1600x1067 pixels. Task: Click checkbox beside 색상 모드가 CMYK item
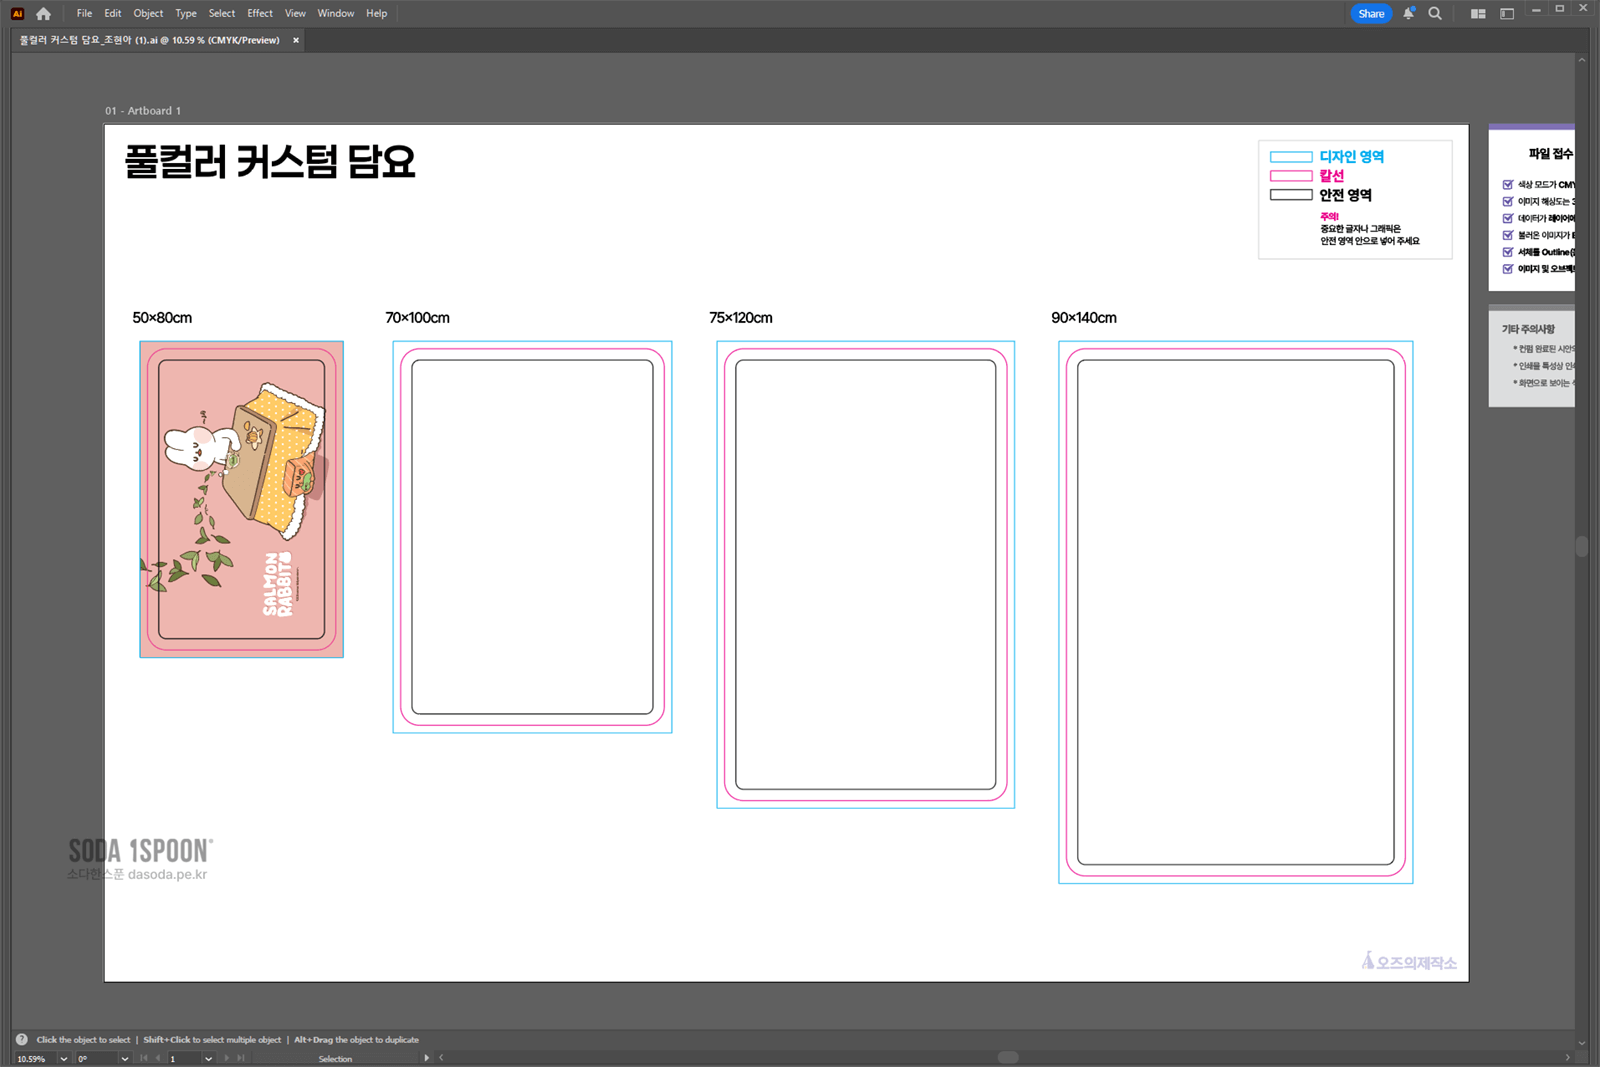[x=1508, y=185]
